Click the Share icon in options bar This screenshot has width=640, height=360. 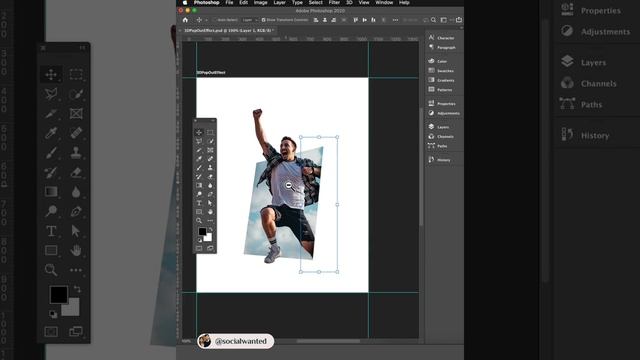click(x=459, y=20)
